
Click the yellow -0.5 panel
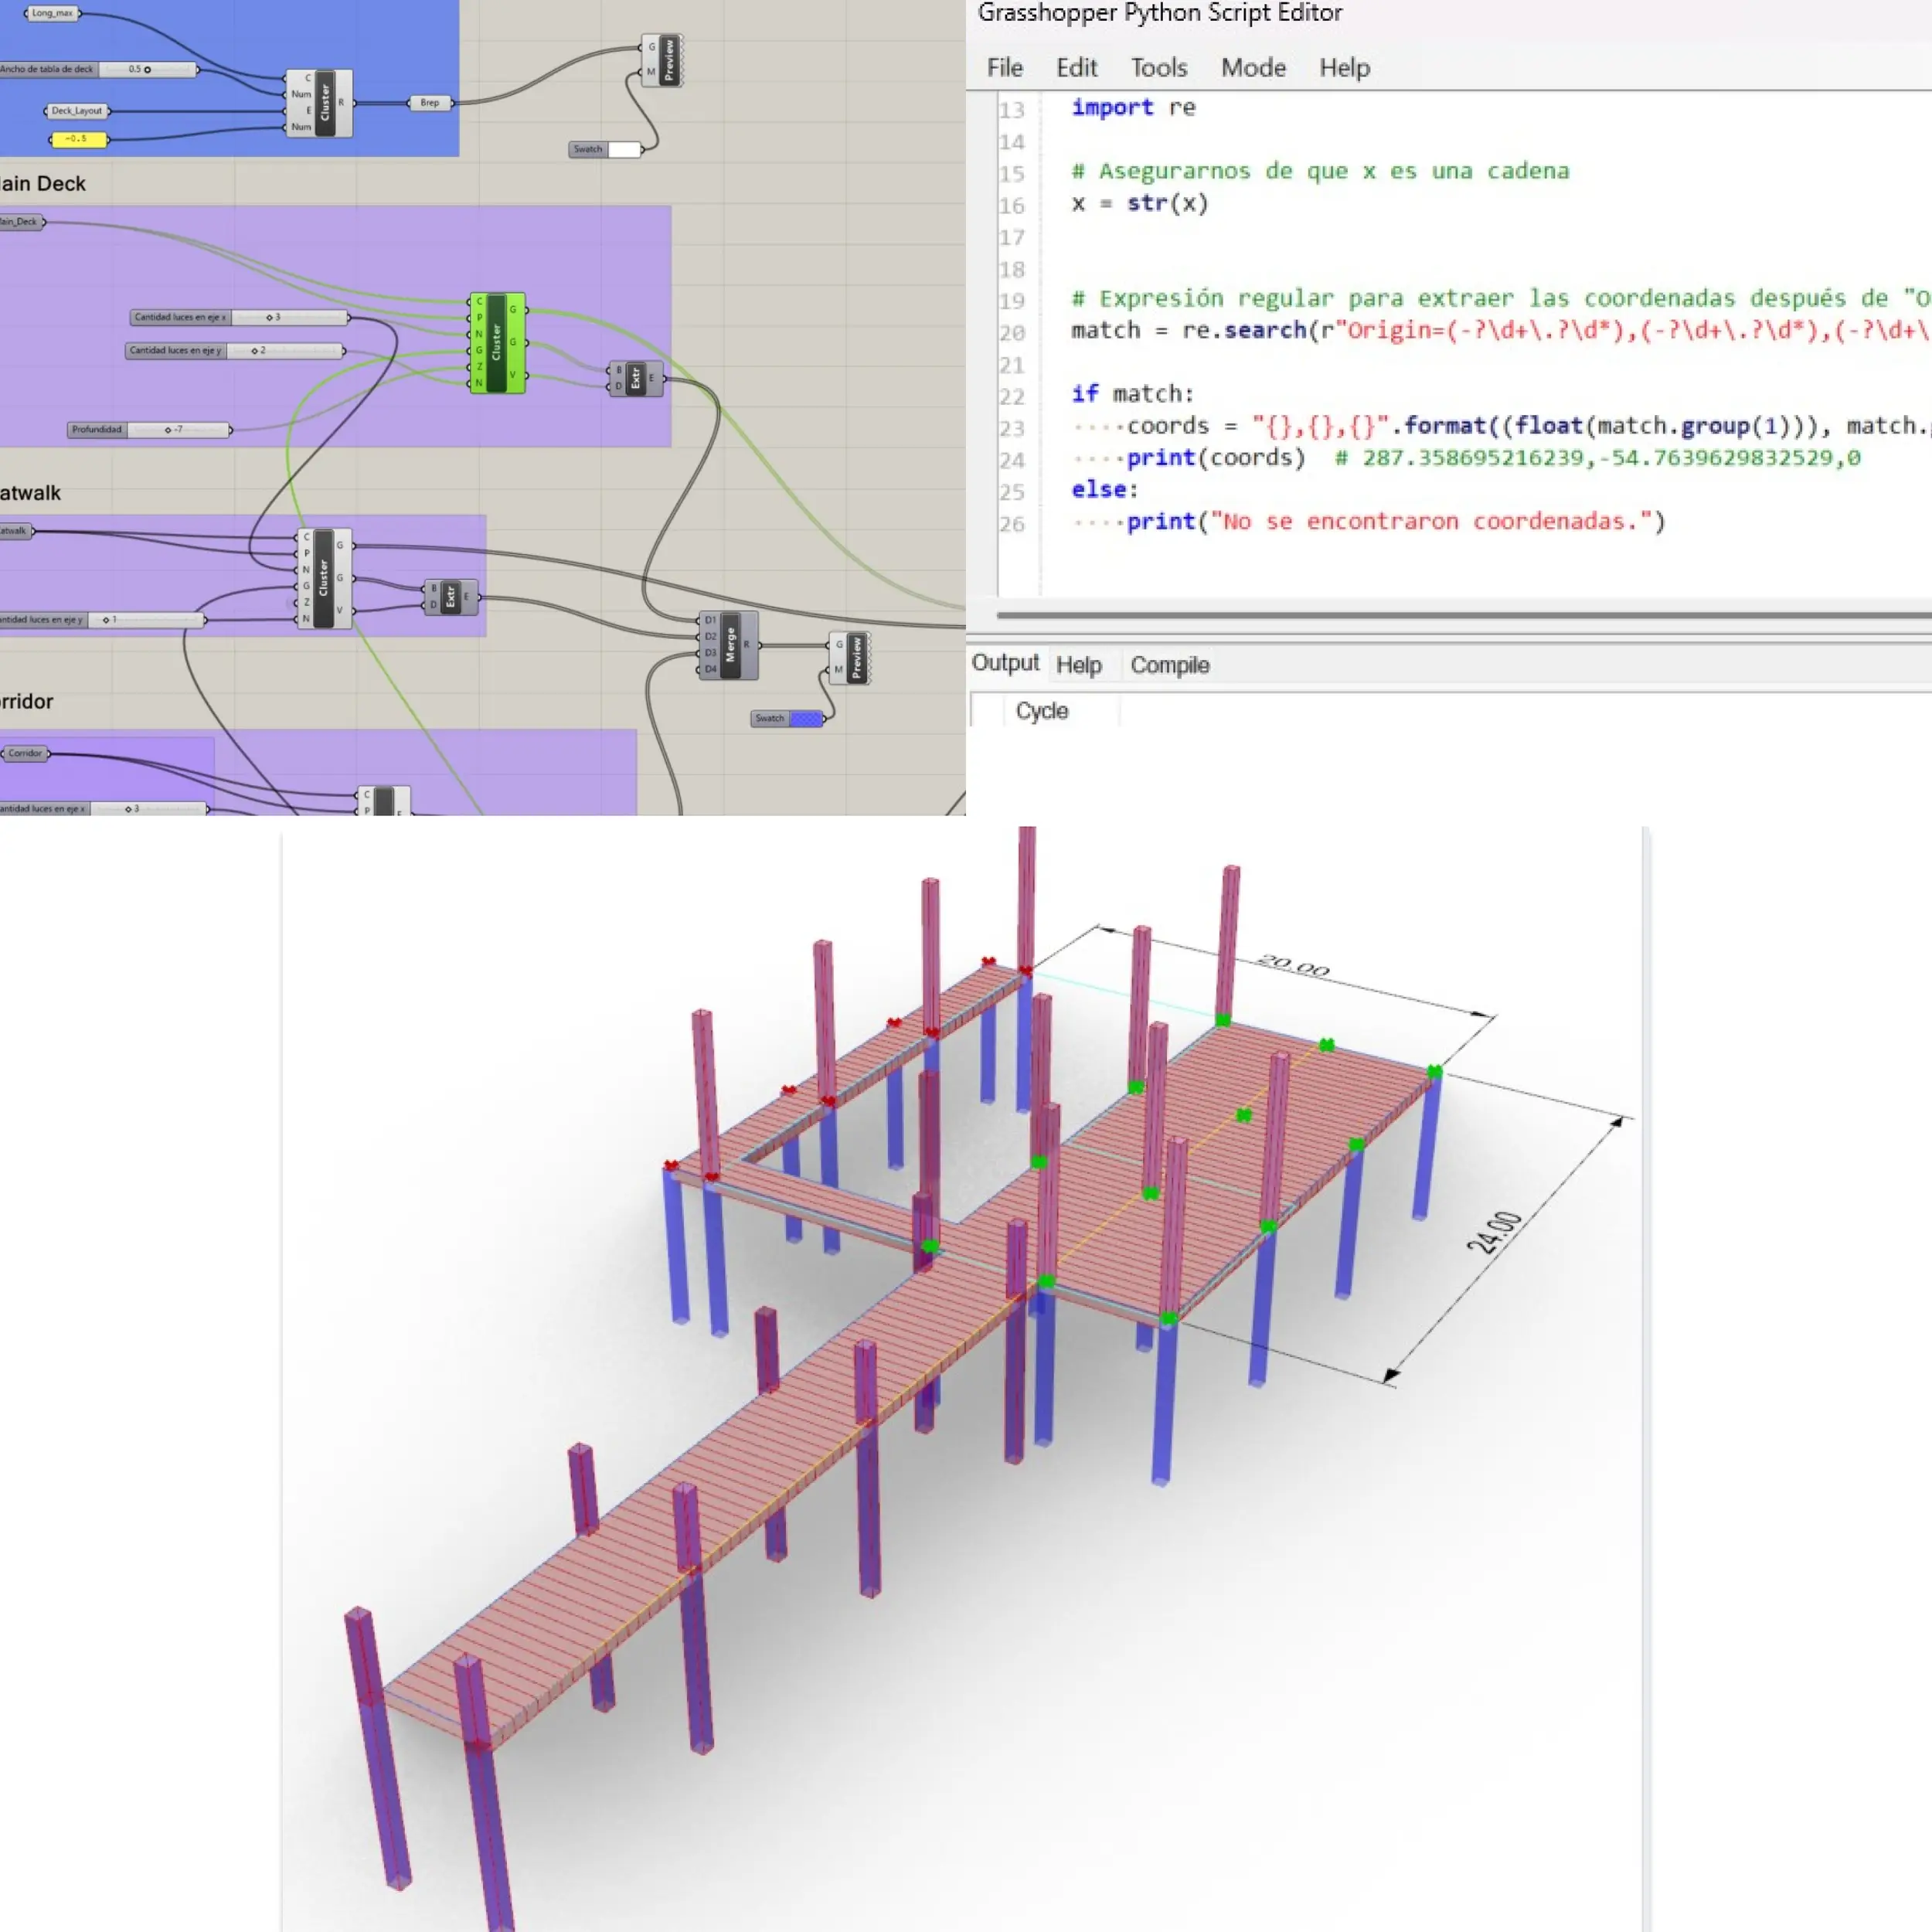(78, 139)
